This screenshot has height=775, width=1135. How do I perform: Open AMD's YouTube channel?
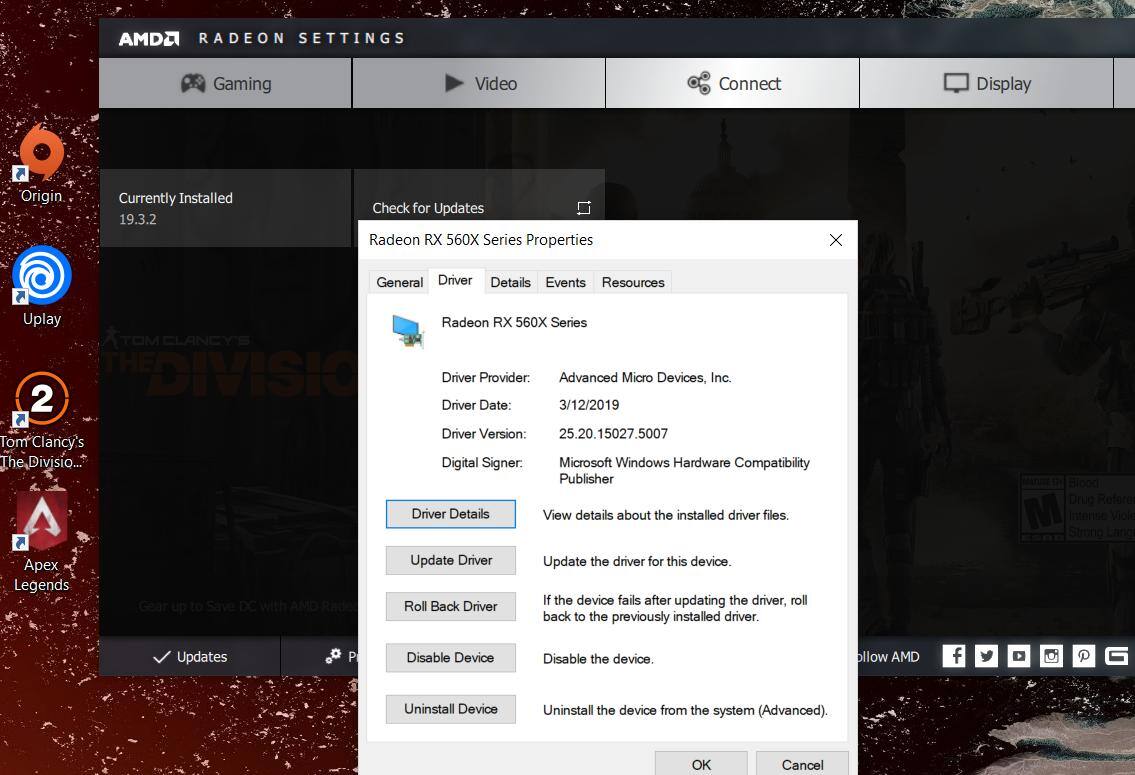pos(1018,656)
